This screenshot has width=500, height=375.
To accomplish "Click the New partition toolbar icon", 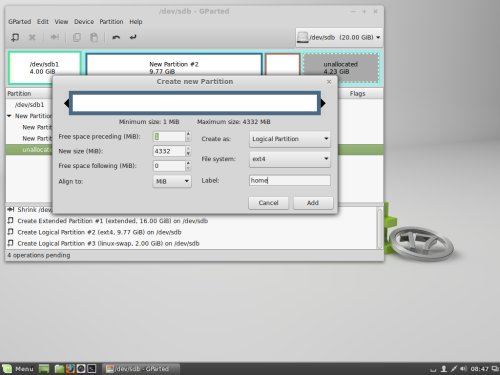I will [x=15, y=37].
